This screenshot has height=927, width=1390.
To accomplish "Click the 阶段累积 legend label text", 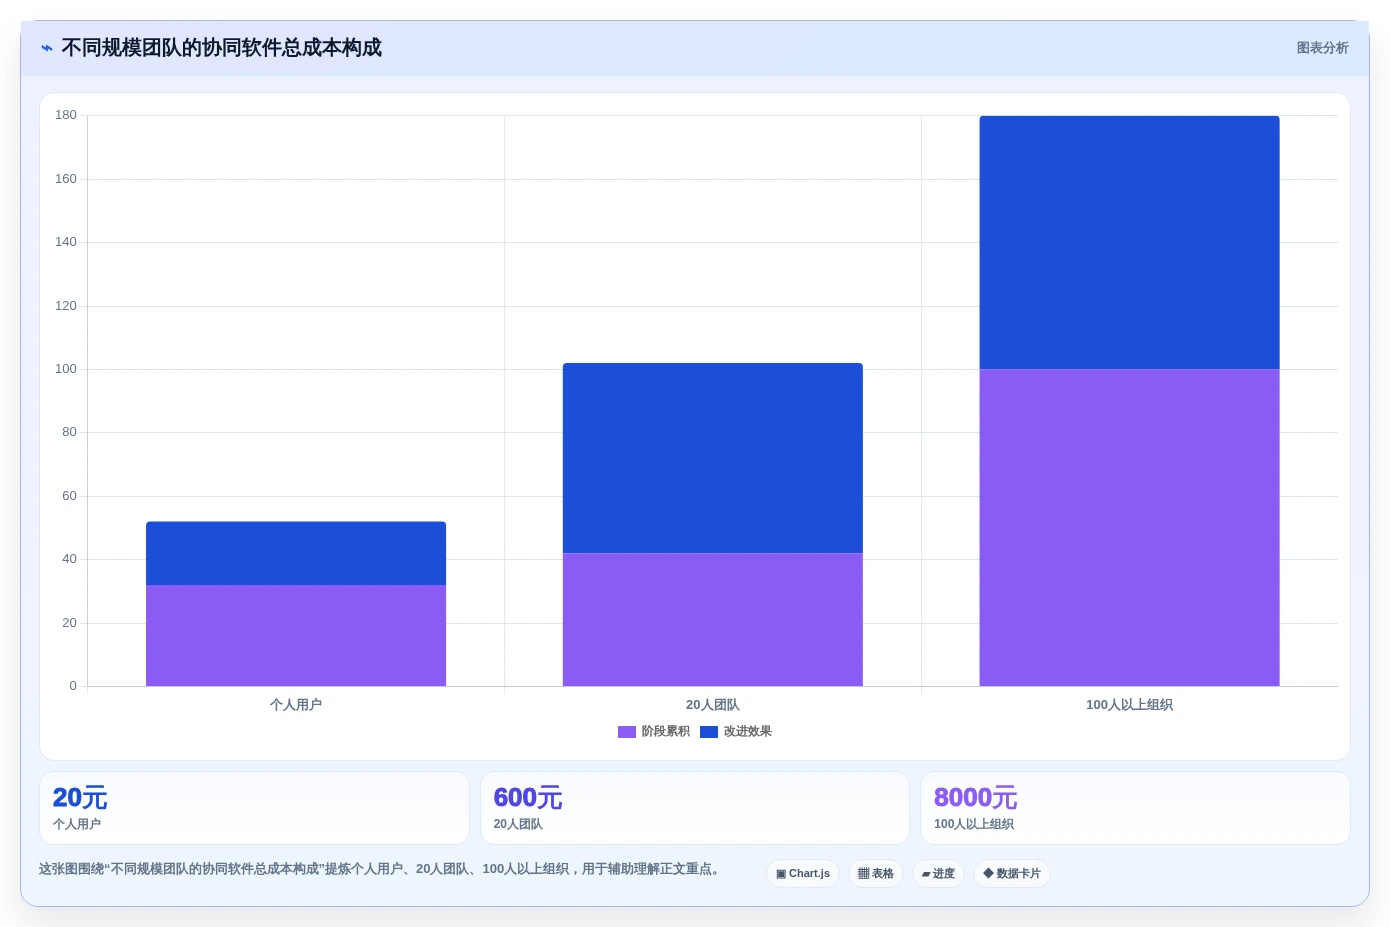I will pyautogui.click(x=666, y=732).
